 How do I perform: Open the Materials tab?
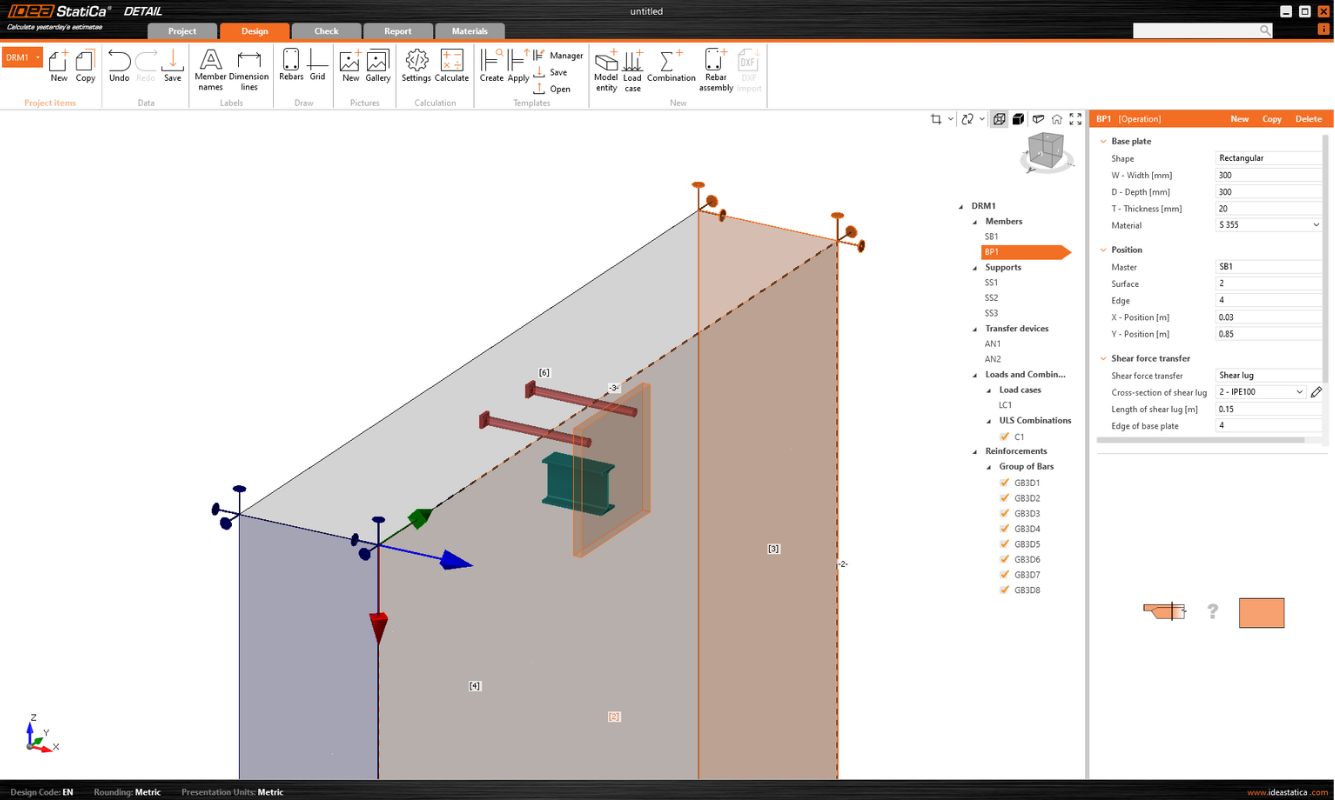click(469, 31)
